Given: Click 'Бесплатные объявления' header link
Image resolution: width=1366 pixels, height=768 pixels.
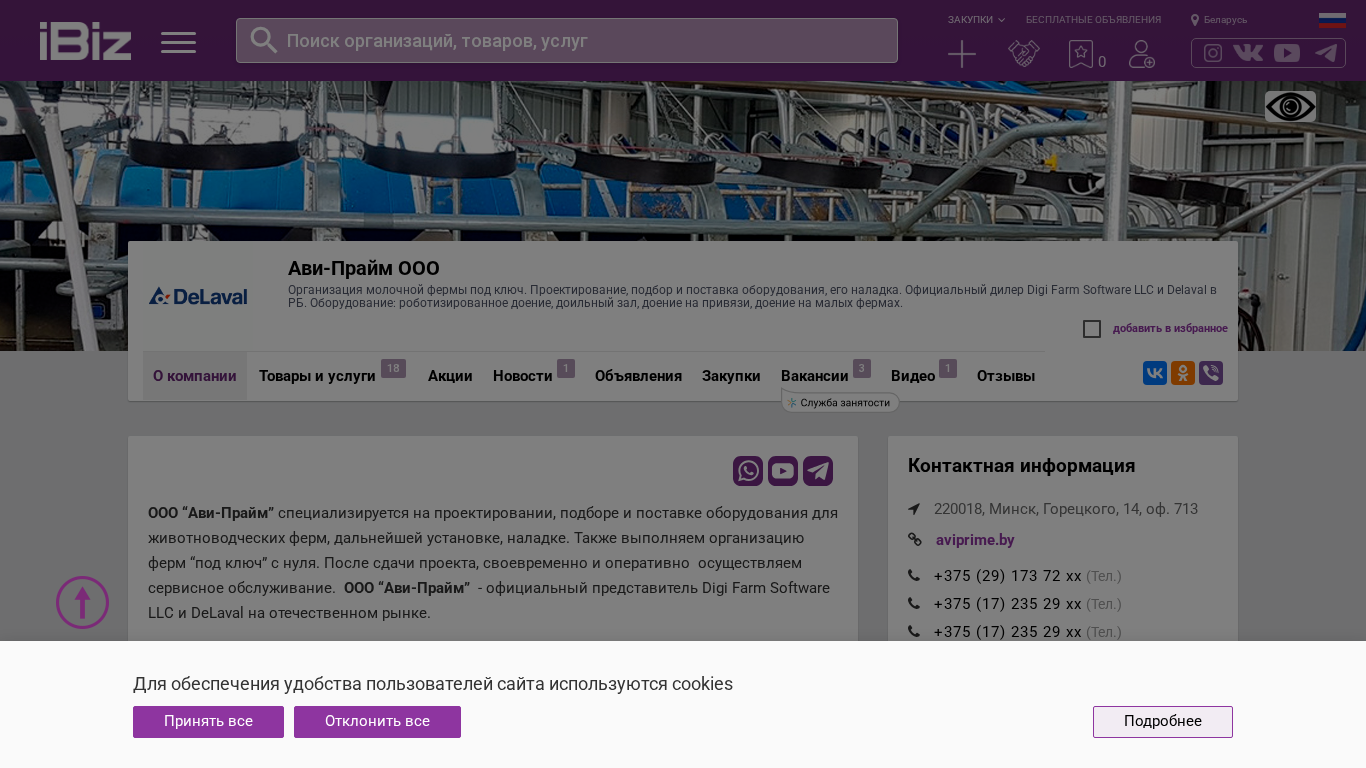Looking at the screenshot, I should coord(1093,20).
